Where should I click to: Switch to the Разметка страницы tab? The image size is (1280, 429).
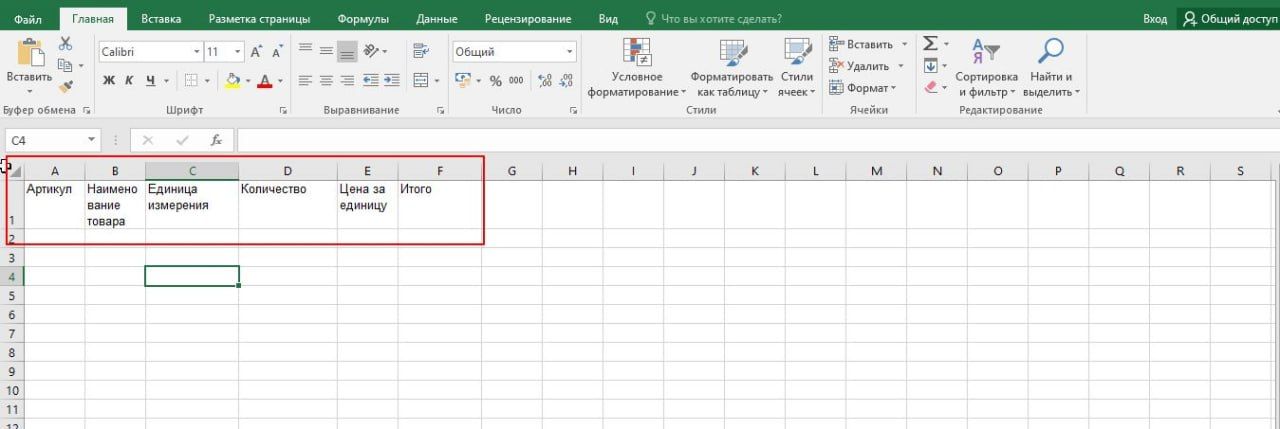(259, 18)
